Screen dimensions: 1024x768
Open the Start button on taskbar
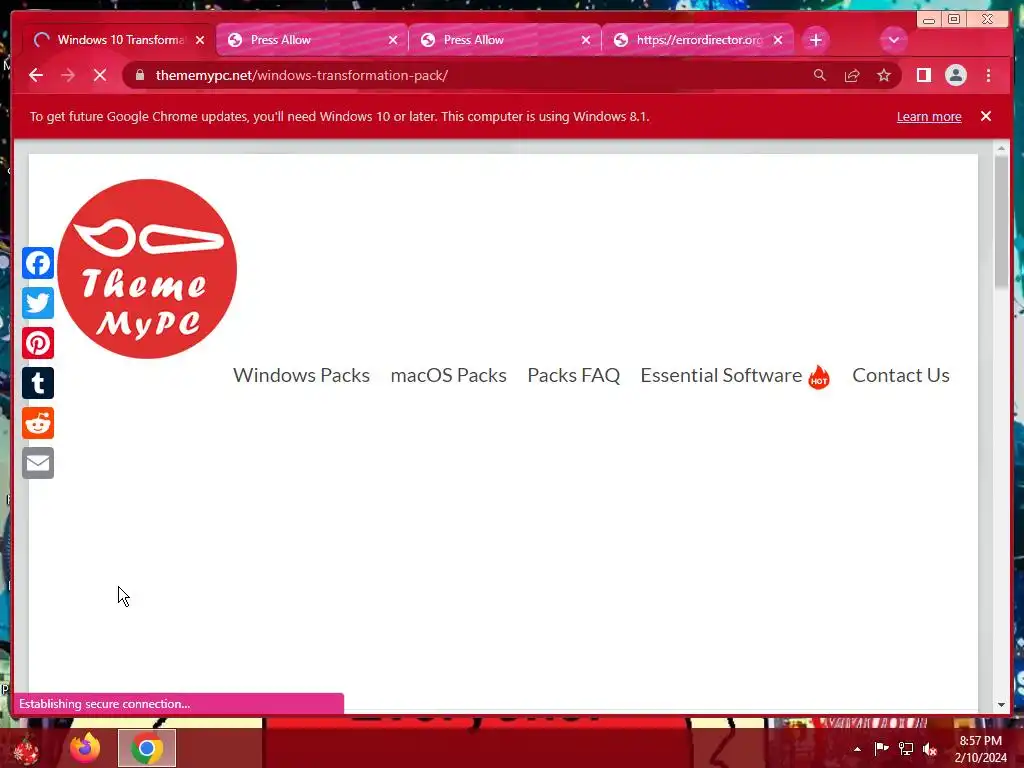[26, 748]
